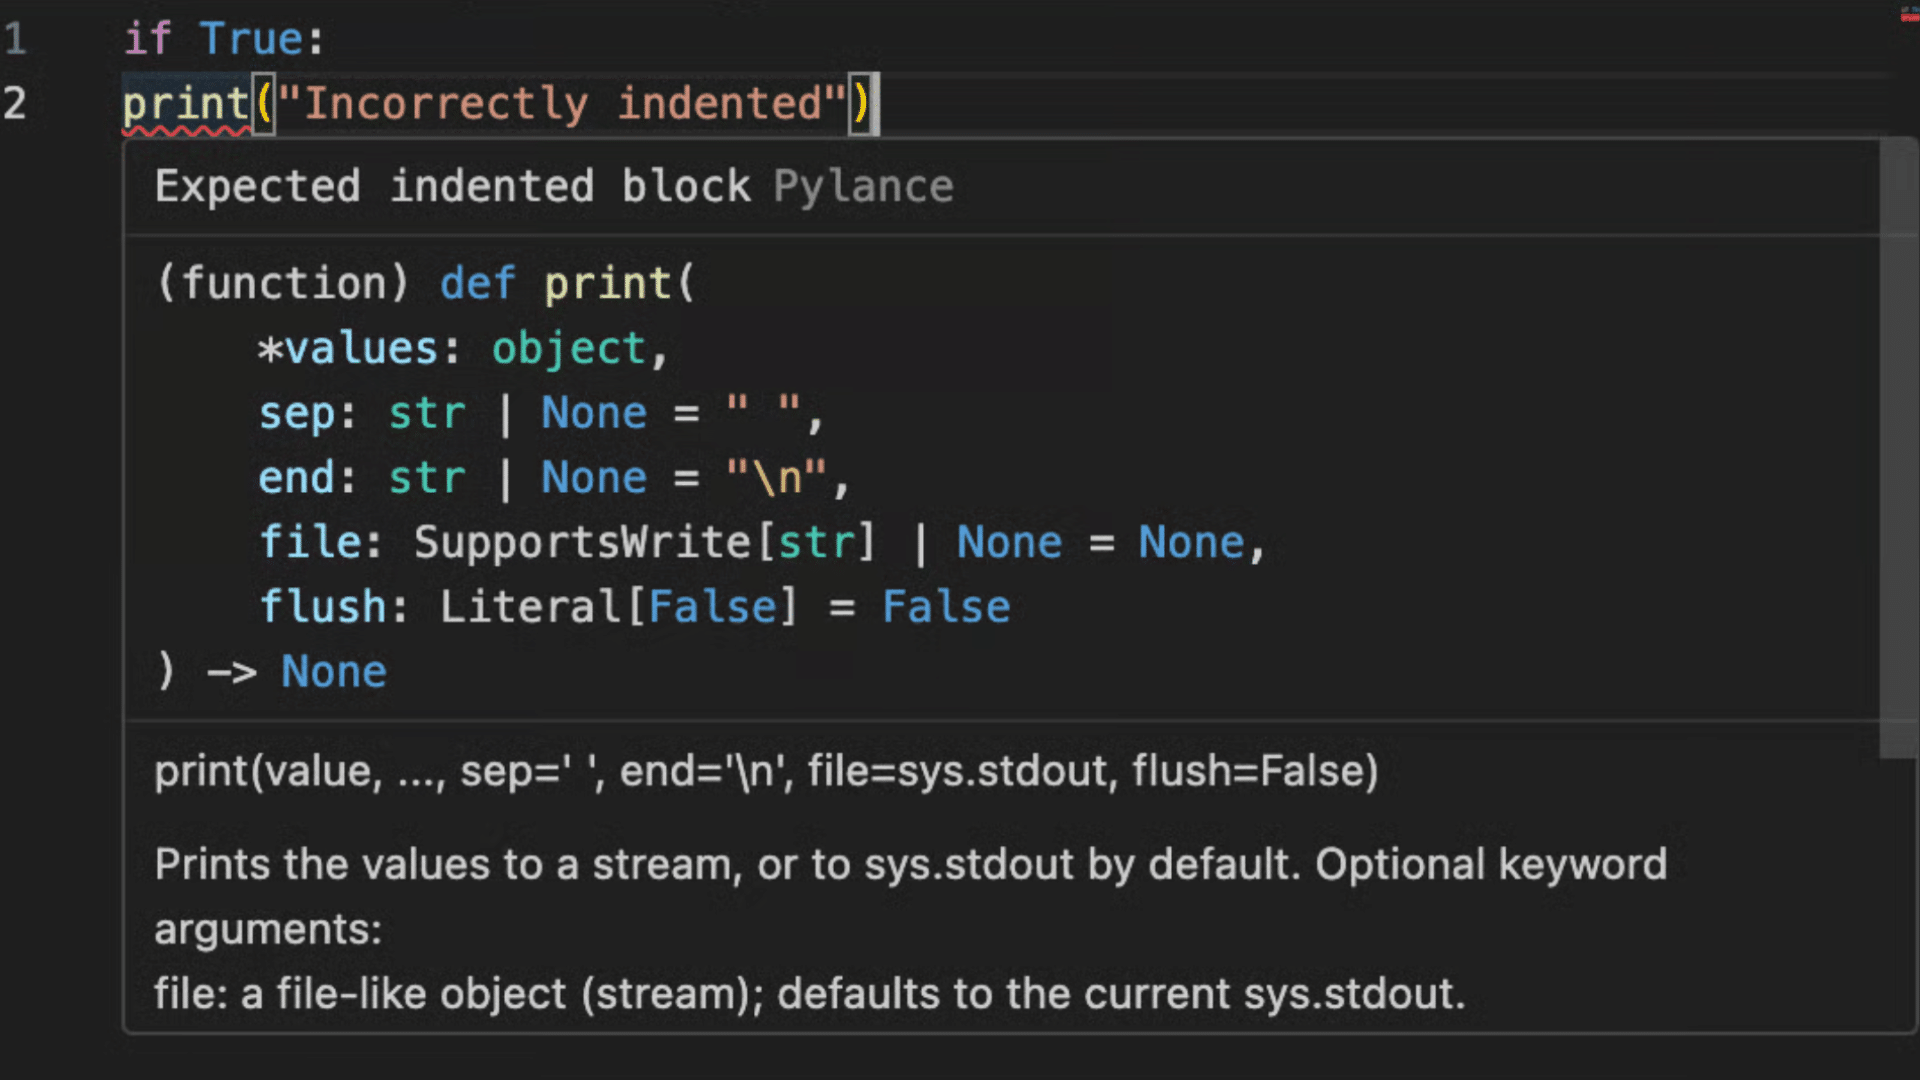Viewport: 1920px width, 1080px height.
Task: Click 'def' keyword in the hover signature
Action: pos(478,283)
